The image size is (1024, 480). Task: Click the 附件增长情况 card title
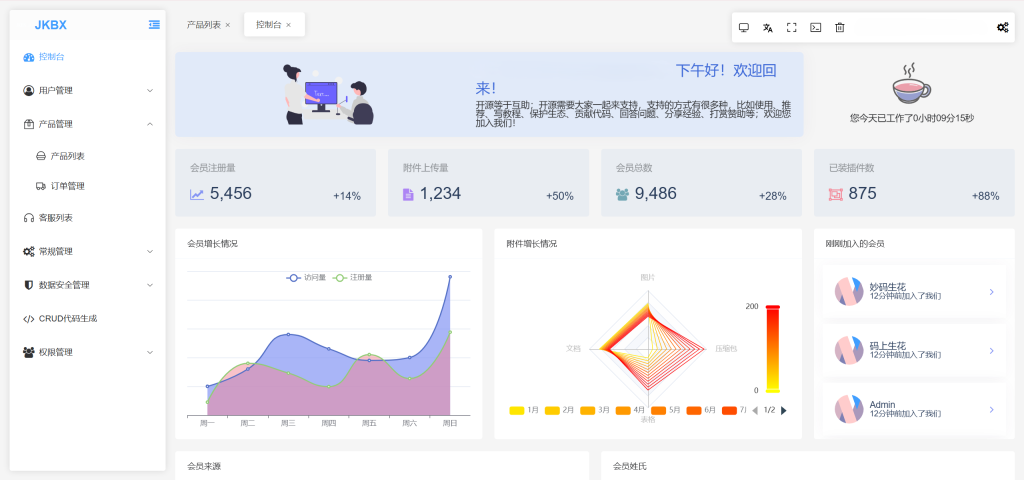tap(532, 244)
